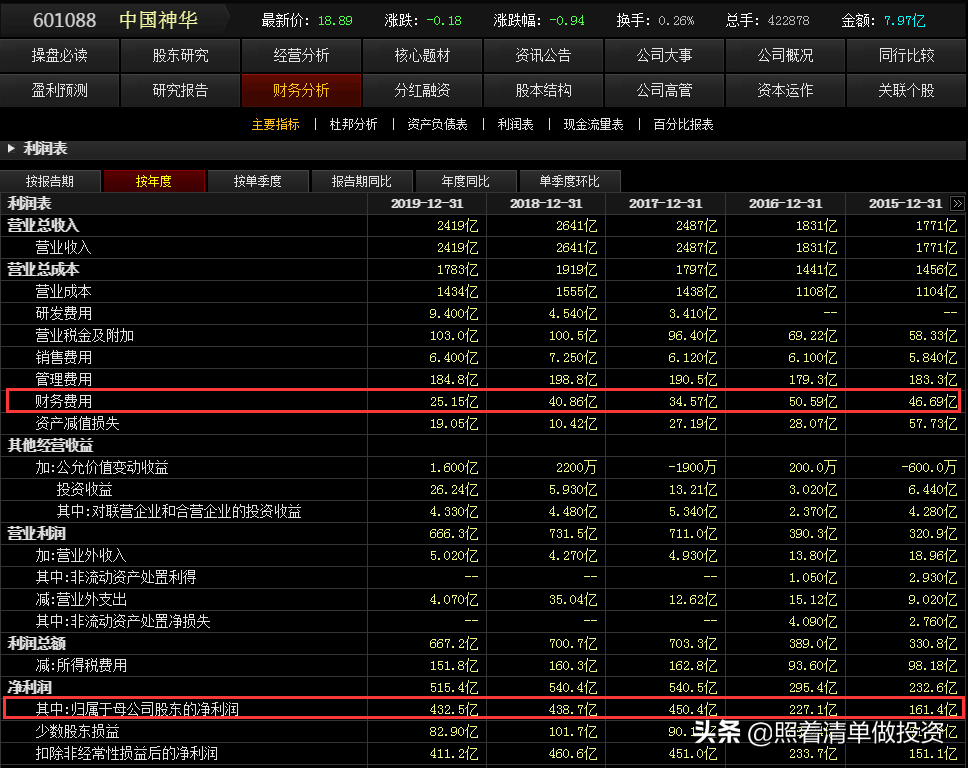Click 金额 value 7.97亿
Screen dimensions: 968x768
[905, 21]
